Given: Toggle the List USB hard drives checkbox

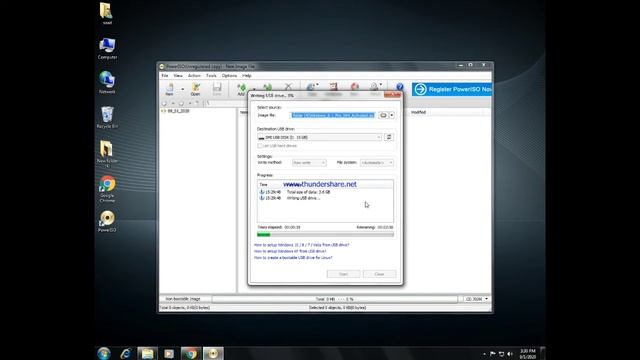Looking at the screenshot, I should click(x=260, y=146).
